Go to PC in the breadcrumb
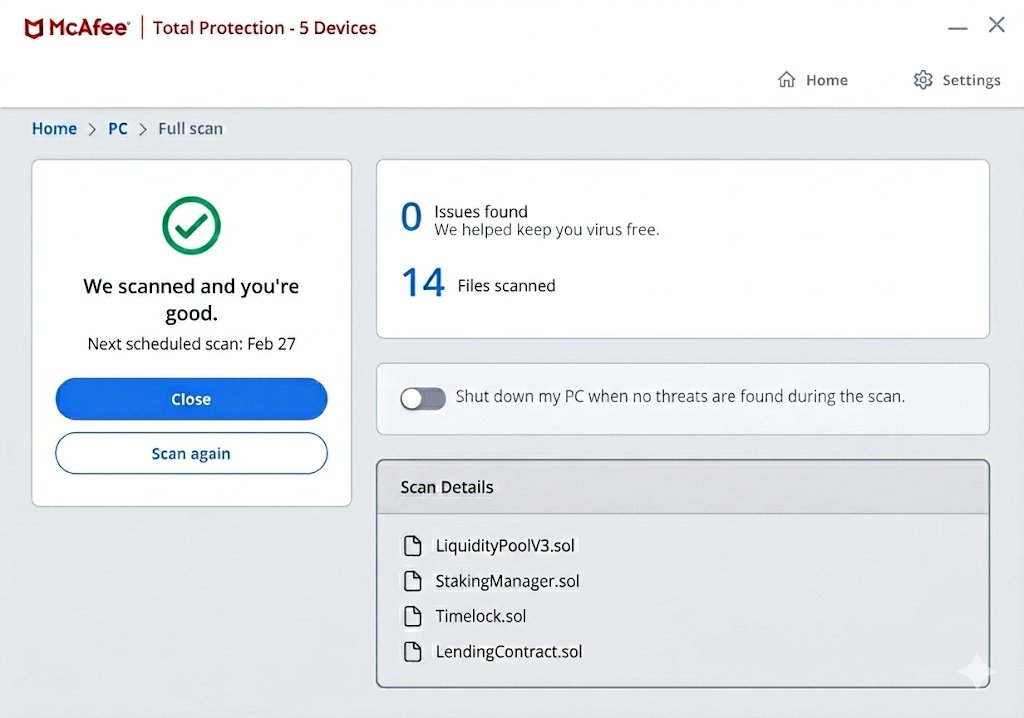This screenshot has width=1024, height=718. tap(118, 129)
